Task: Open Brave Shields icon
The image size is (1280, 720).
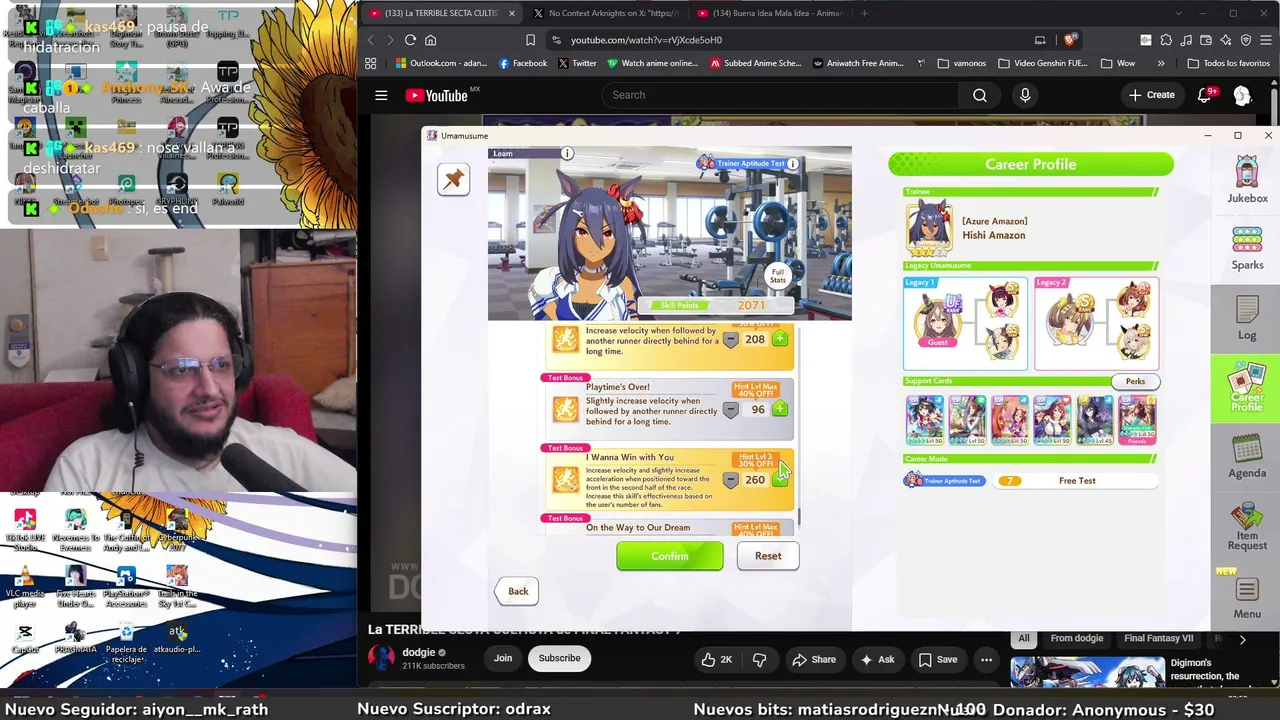Action: [1070, 40]
